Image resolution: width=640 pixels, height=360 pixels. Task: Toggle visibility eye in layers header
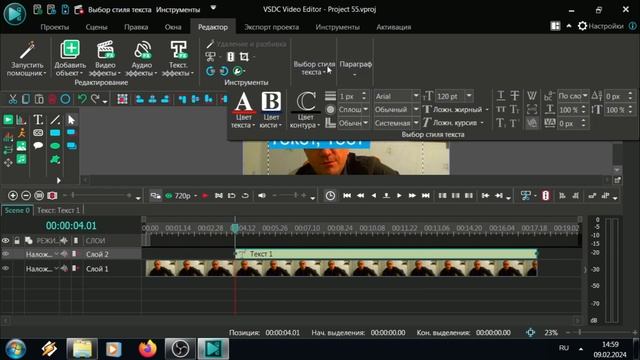[5, 241]
